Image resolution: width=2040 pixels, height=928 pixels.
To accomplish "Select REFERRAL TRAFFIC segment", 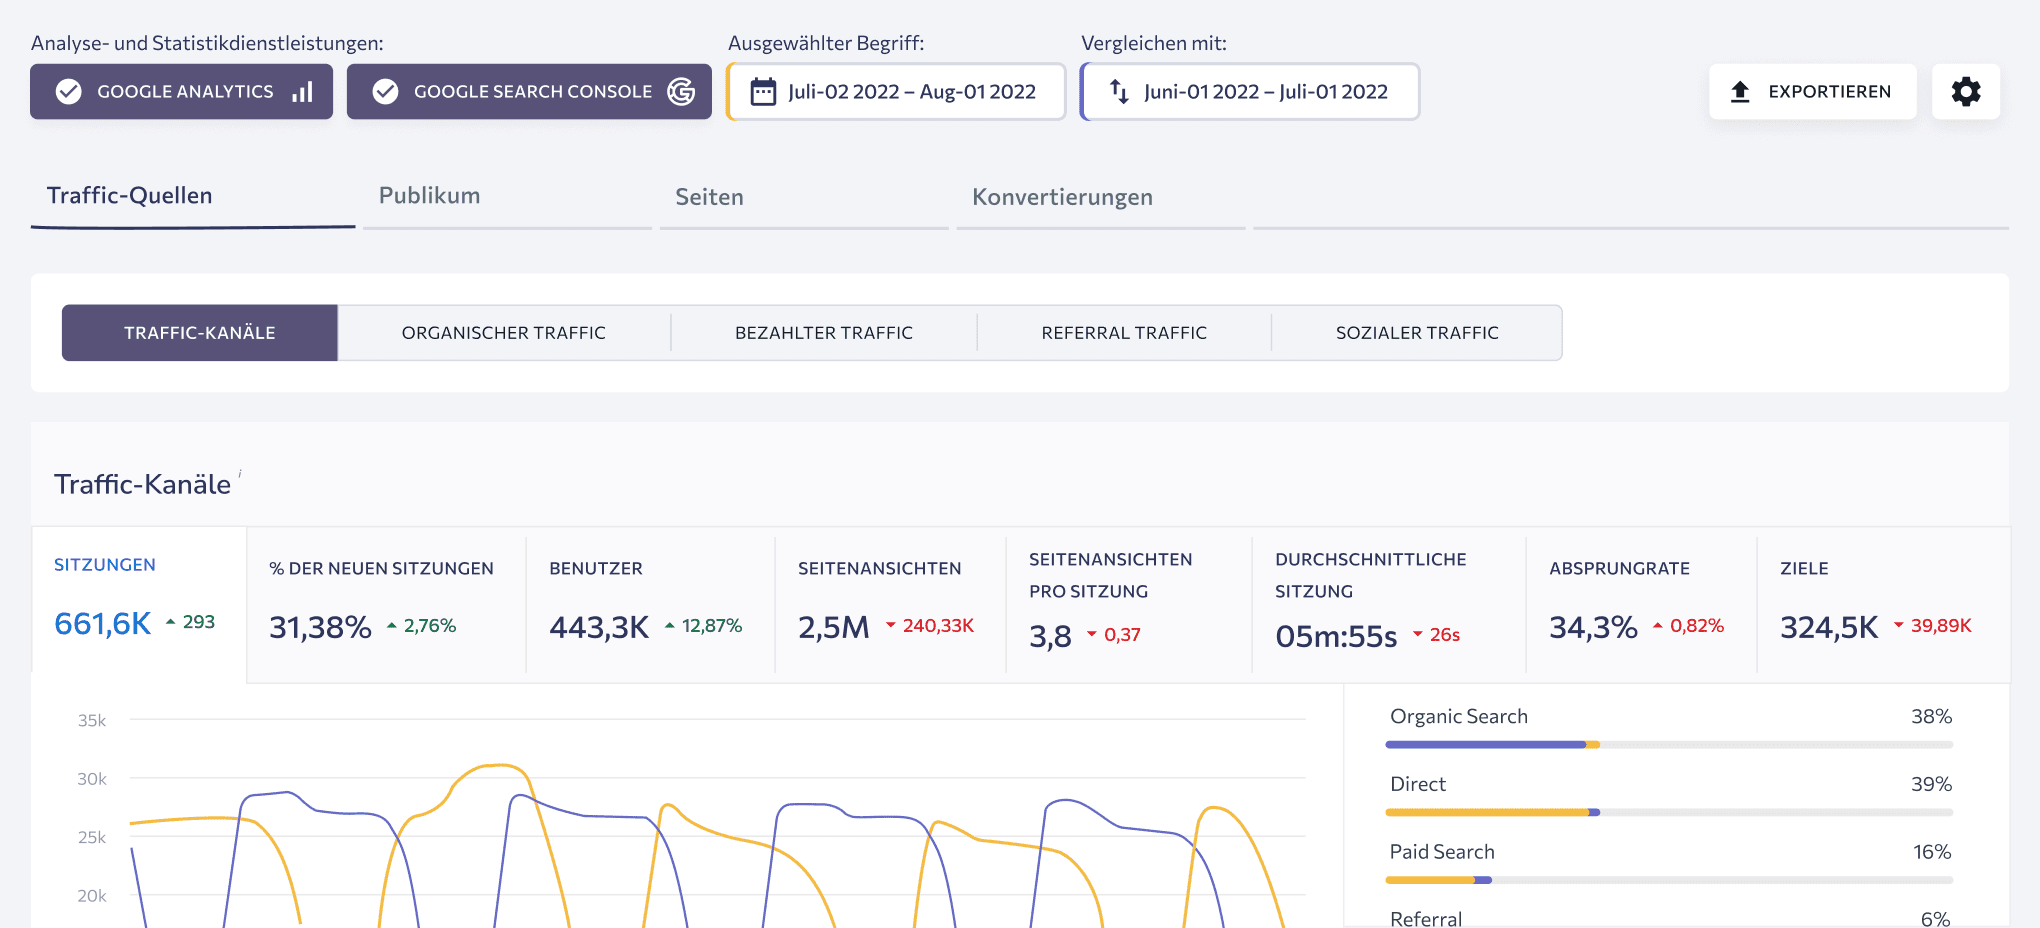I will pos(1124,333).
